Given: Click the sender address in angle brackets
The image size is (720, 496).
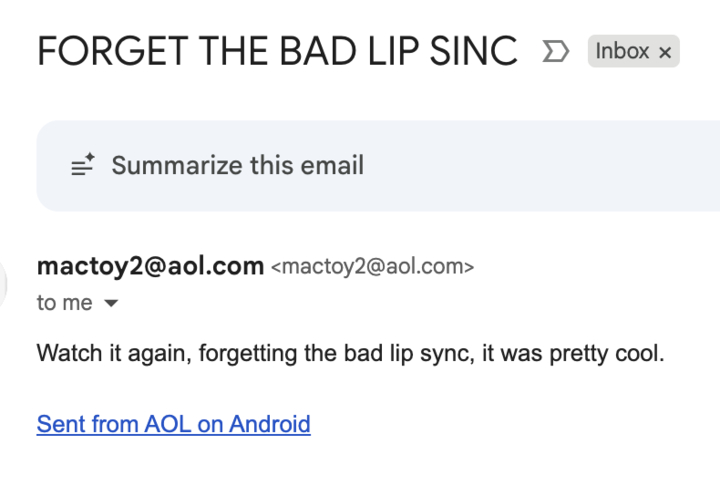Looking at the screenshot, I should (x=372, y=267).
